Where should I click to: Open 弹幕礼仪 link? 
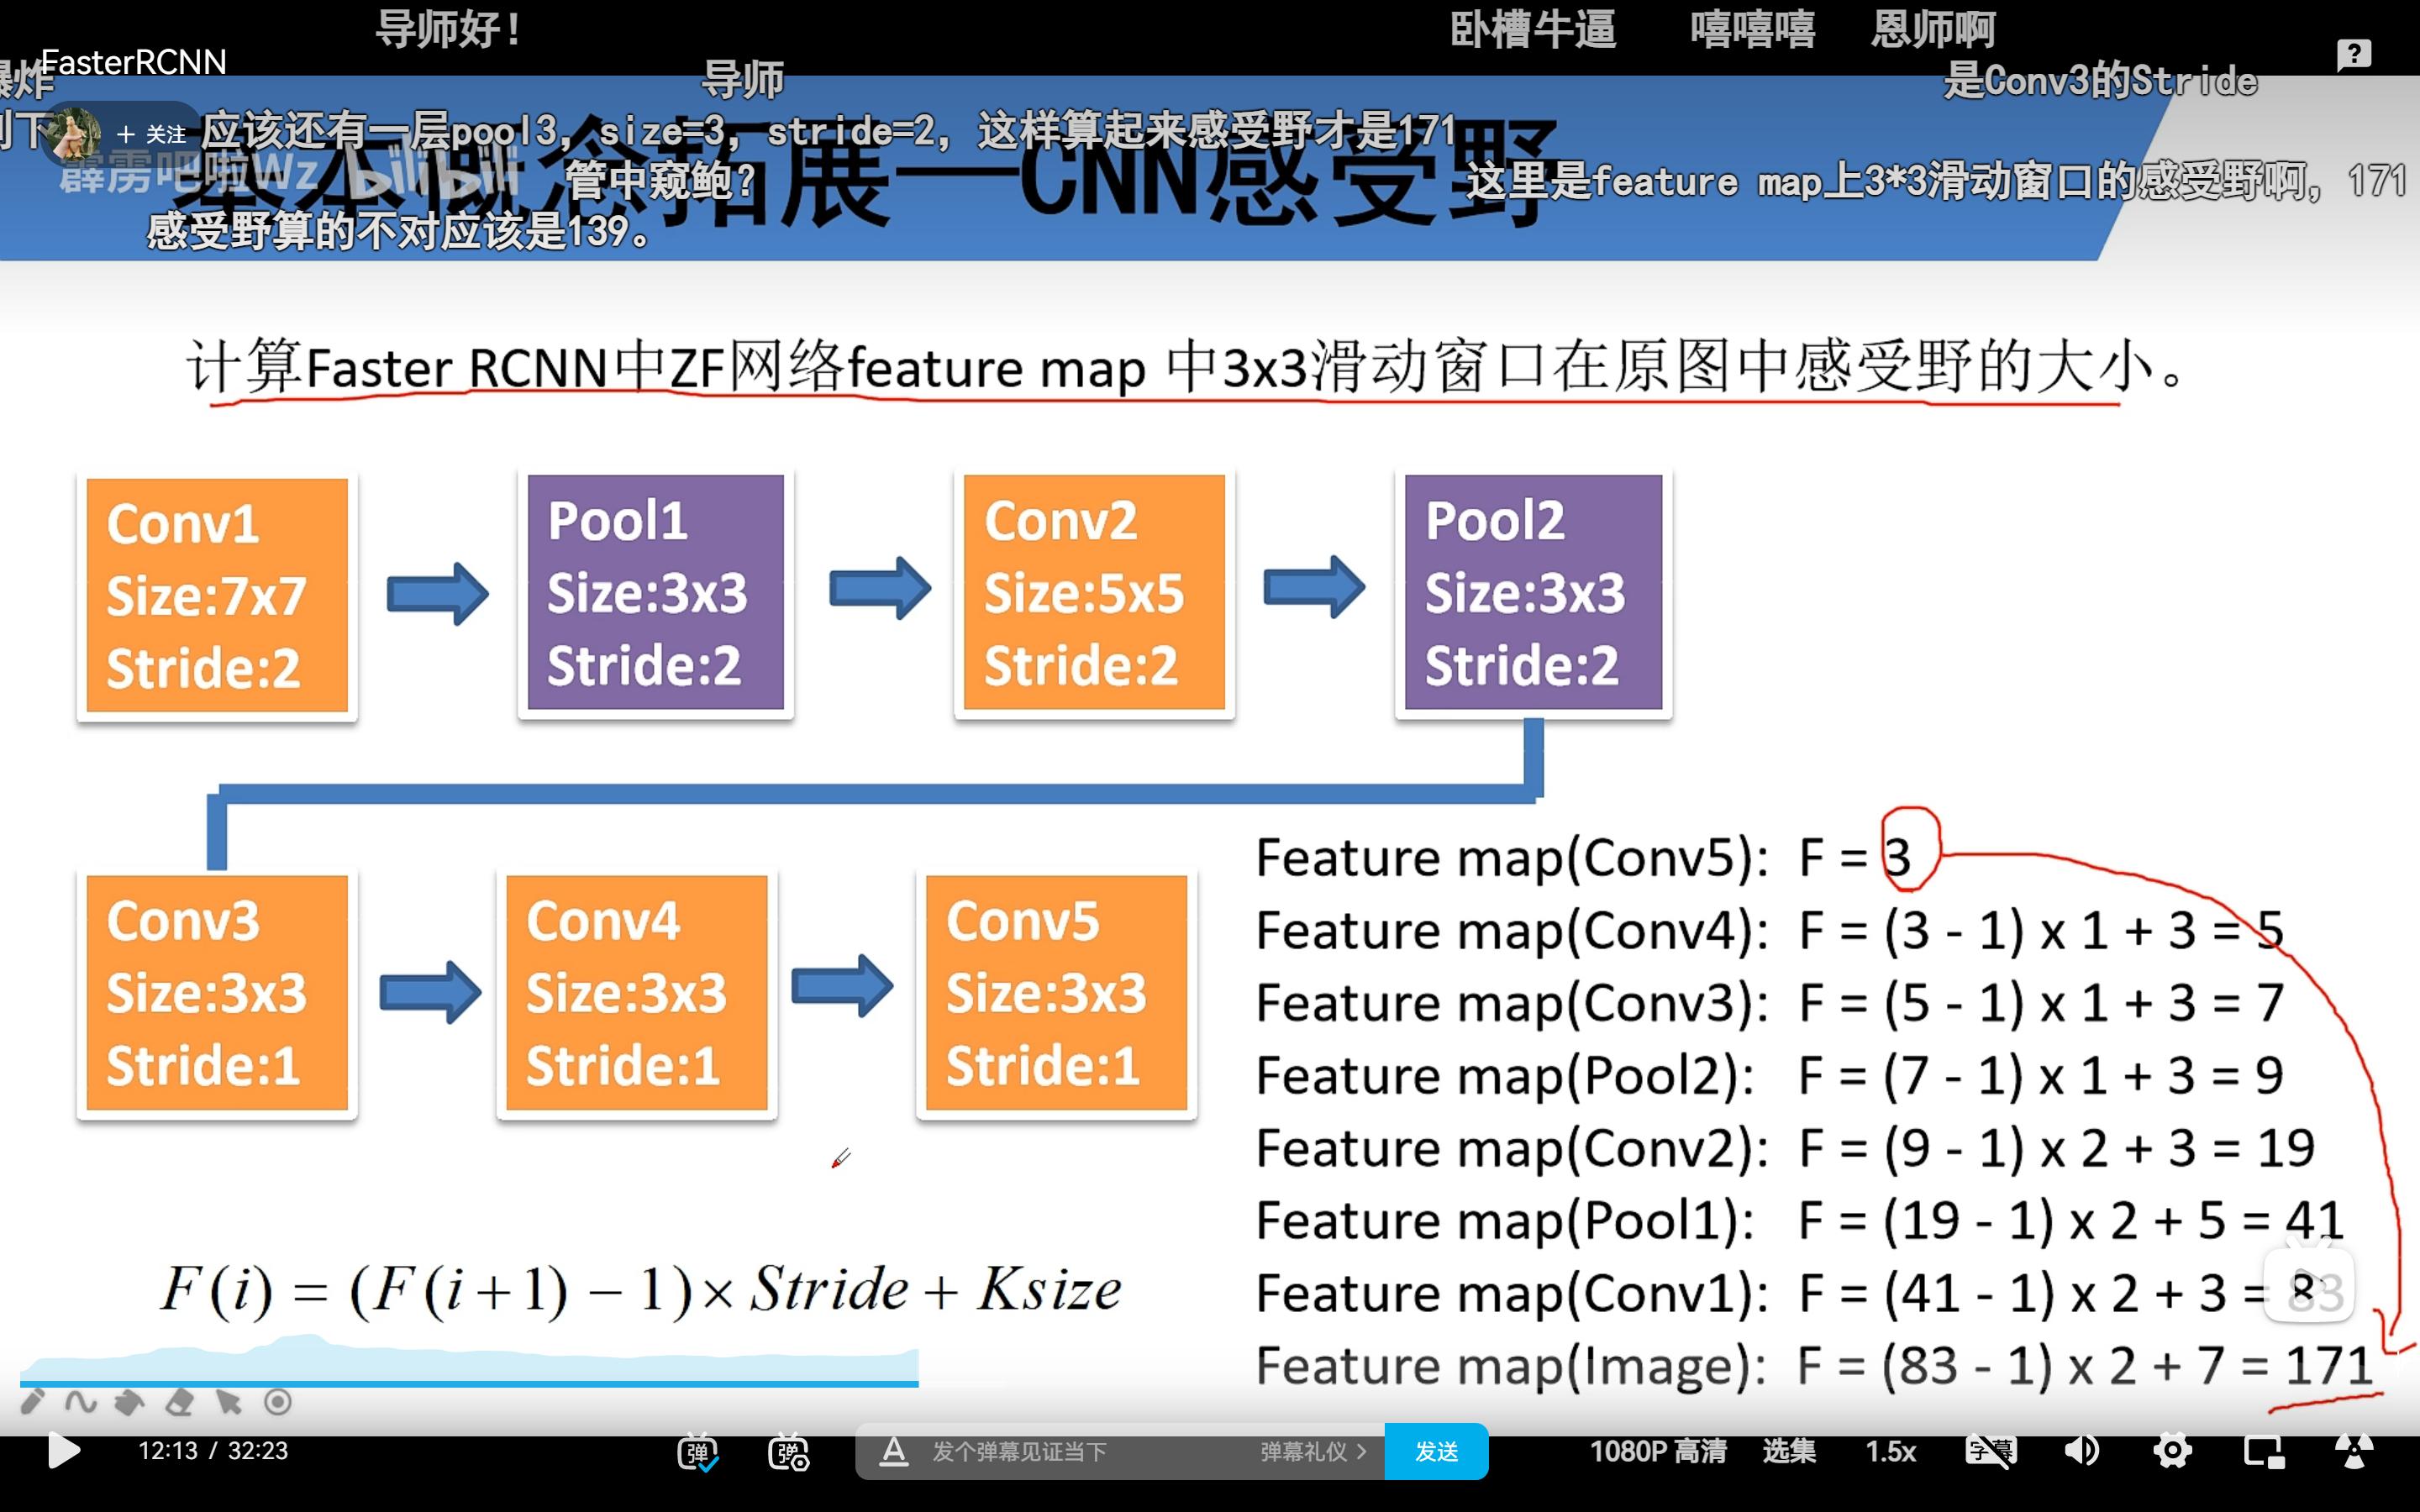coord(1312,1451)
